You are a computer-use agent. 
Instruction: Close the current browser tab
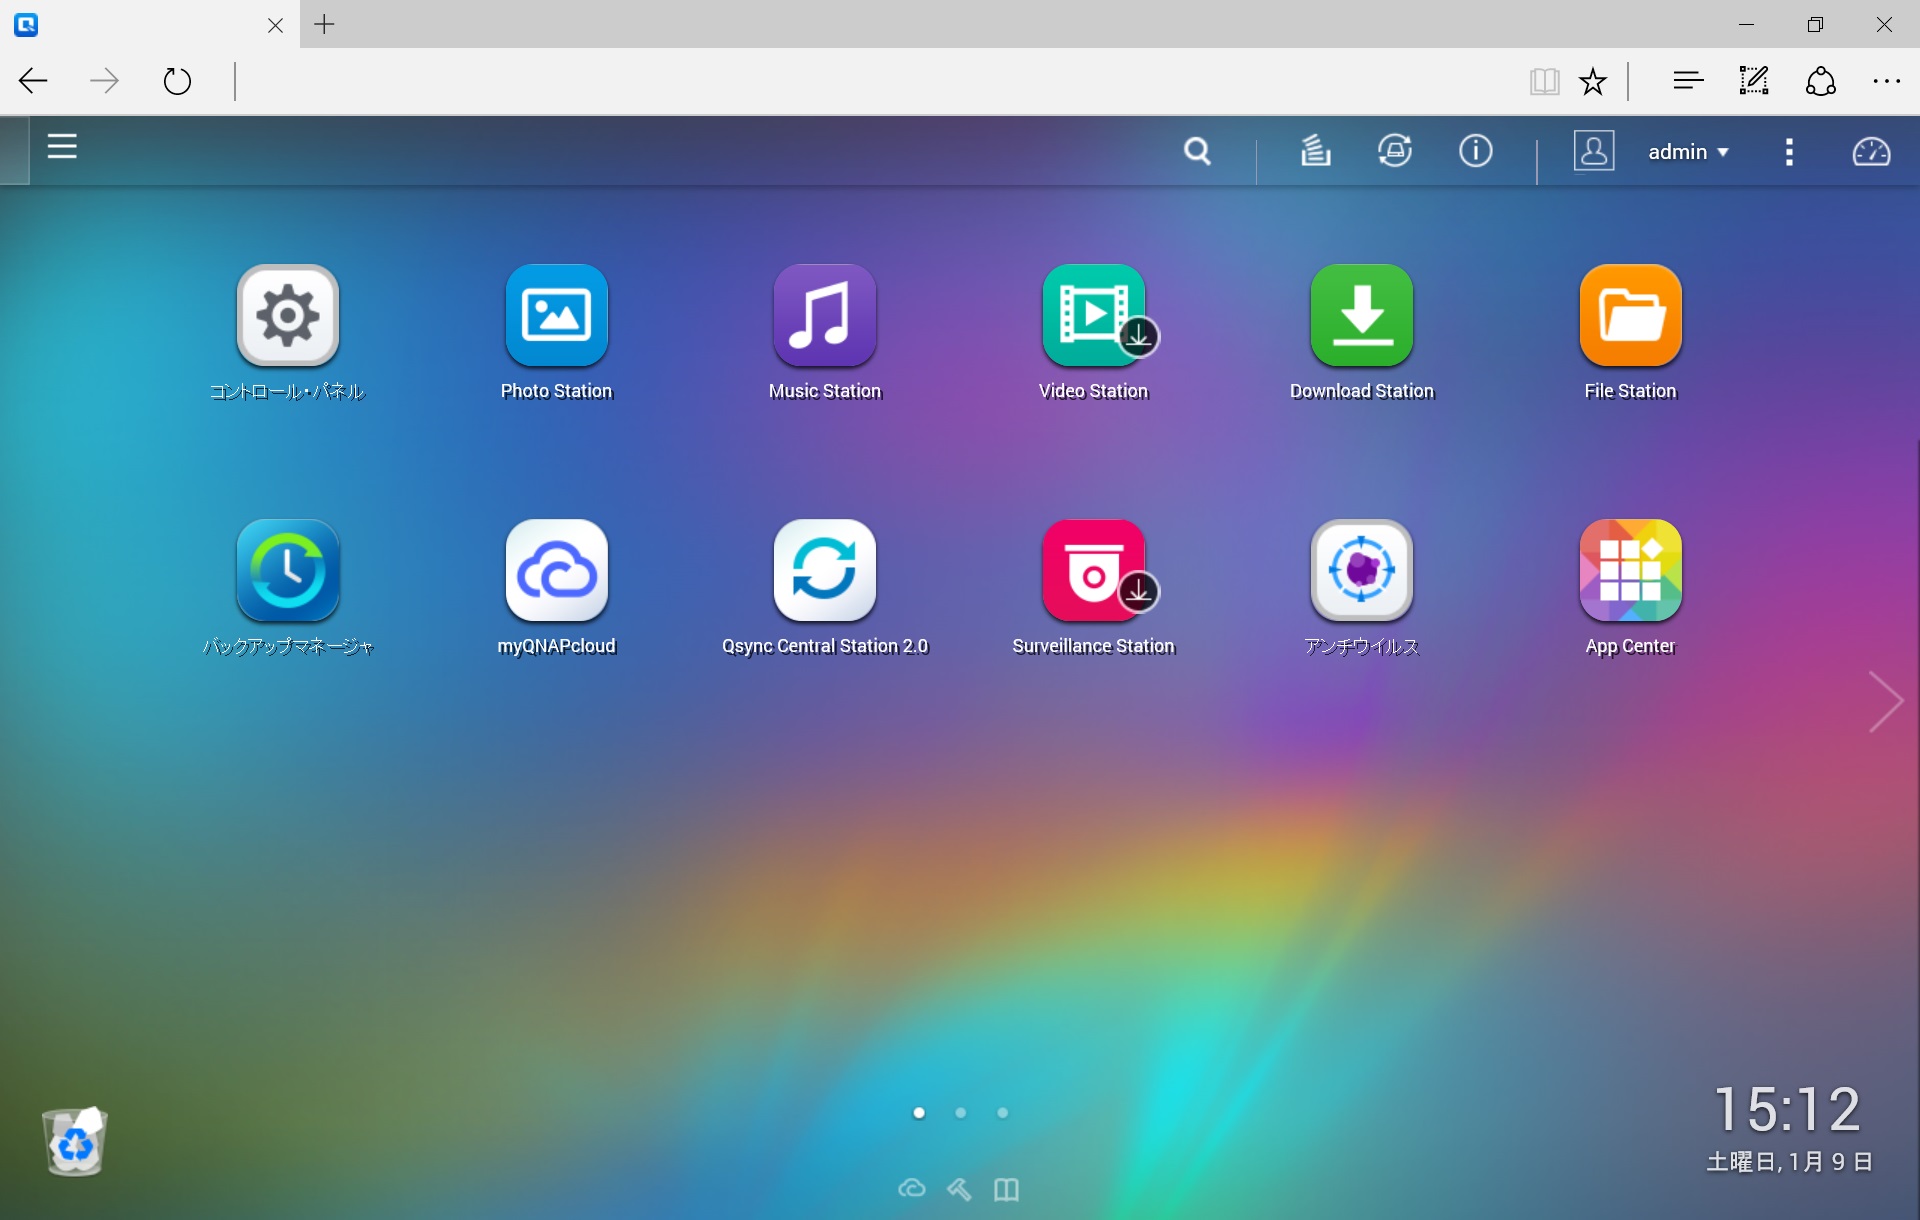(x=275, y=25)
